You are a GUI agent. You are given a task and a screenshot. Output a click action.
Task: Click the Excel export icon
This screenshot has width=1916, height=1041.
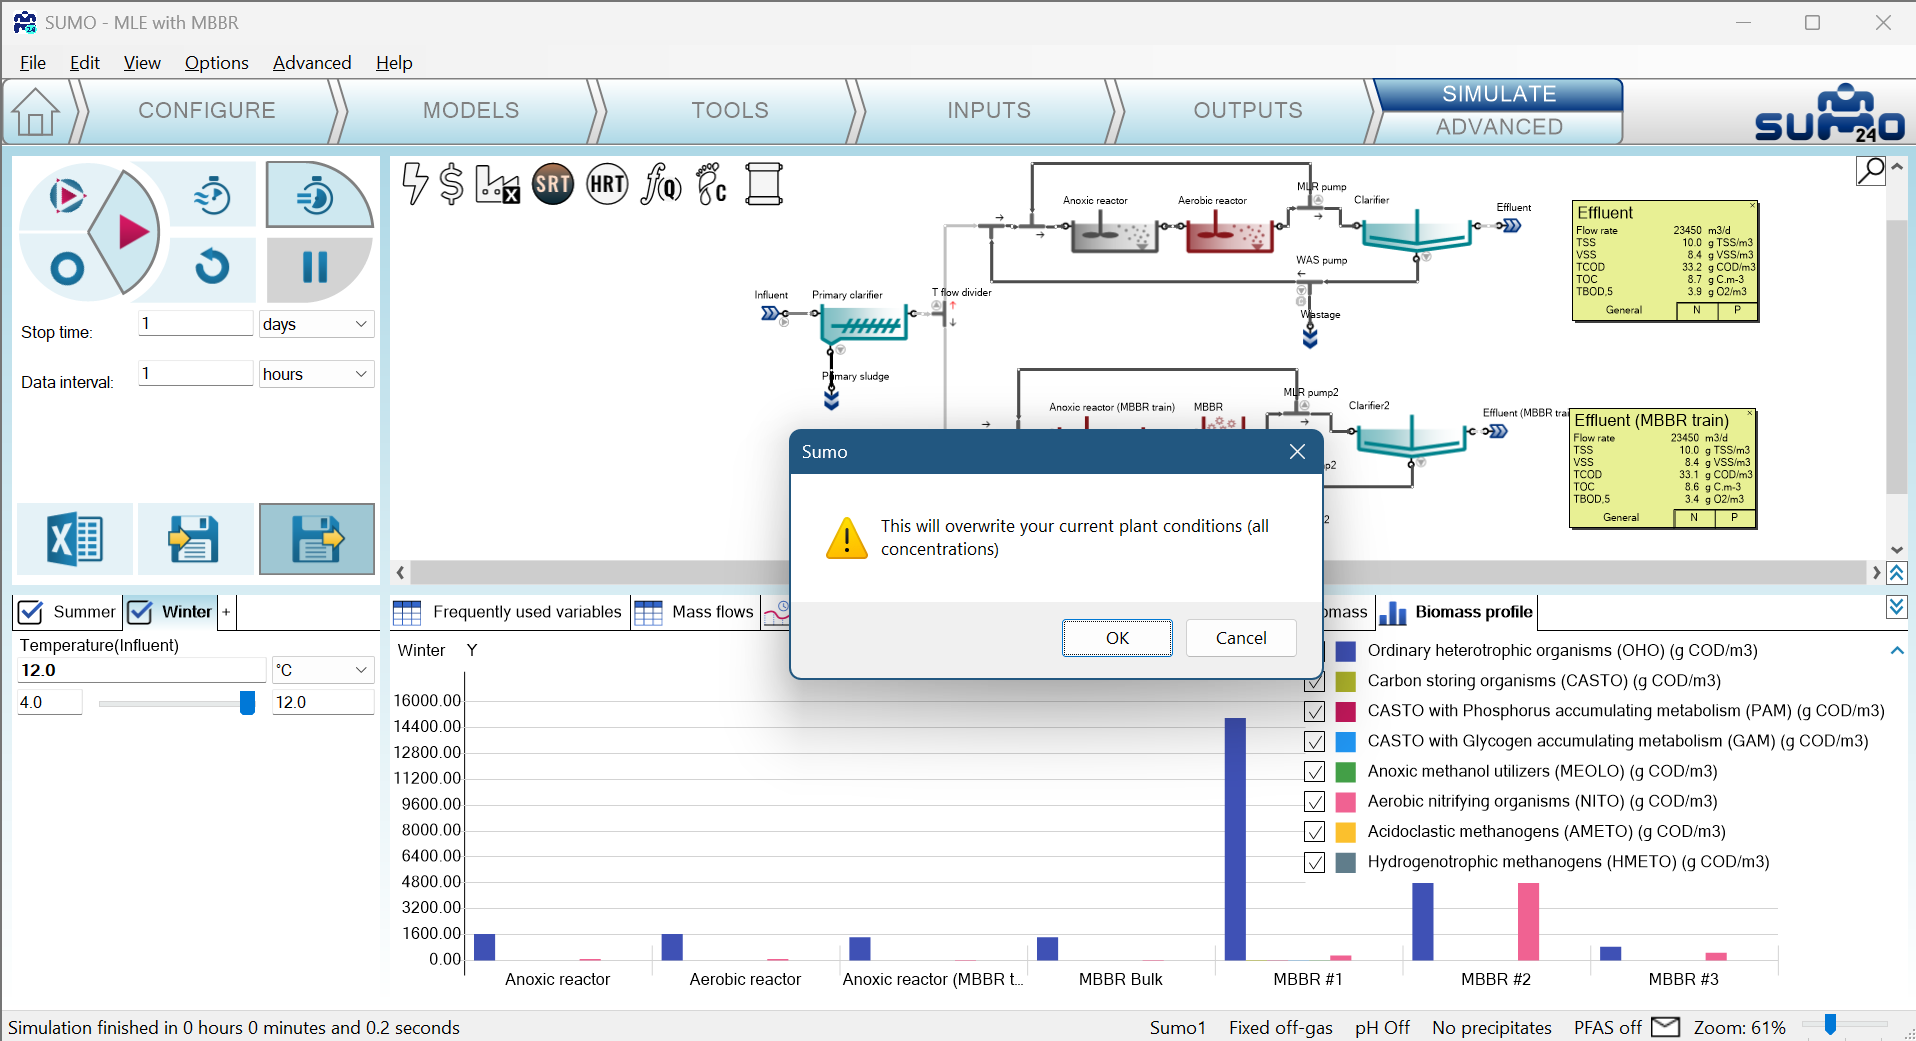75,540
